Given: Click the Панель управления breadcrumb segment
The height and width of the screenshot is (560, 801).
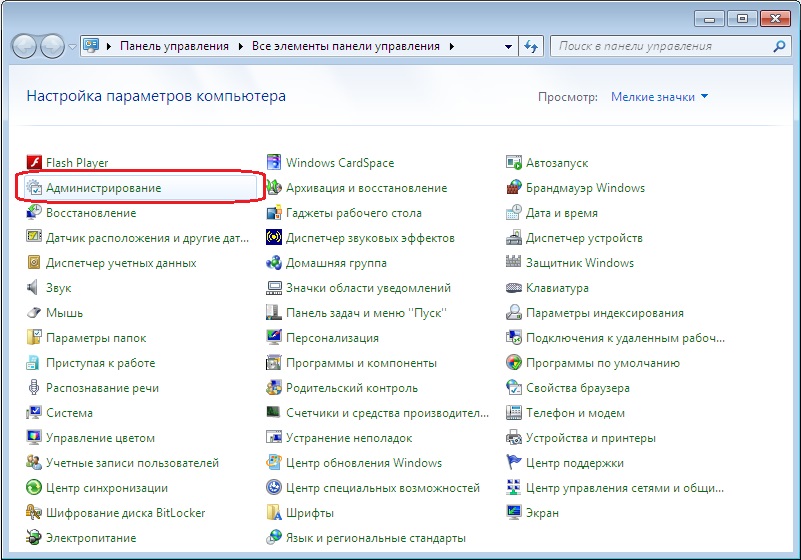Looking at the screenshot, I should [174, 46].
